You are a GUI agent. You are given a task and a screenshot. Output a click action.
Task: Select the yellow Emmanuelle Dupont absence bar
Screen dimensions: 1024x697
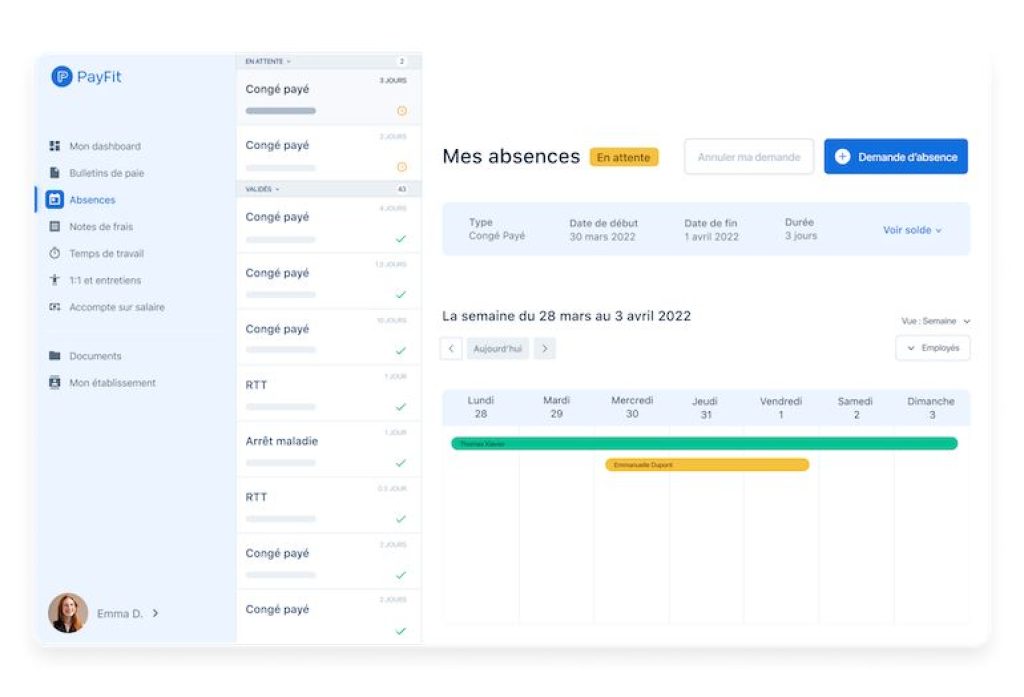point(707,464)
